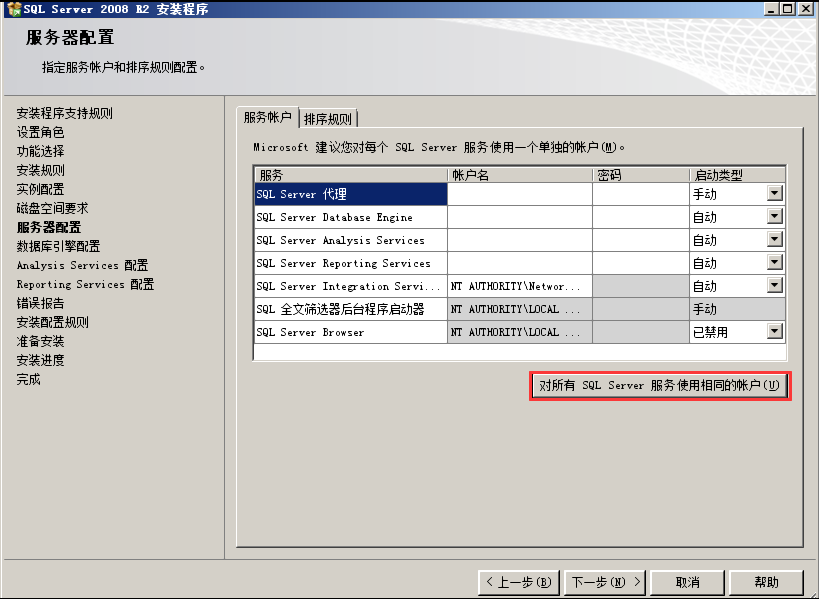819x599 pixels.
Task: Click password field for Database Engine row
Action: pos(641,217)
